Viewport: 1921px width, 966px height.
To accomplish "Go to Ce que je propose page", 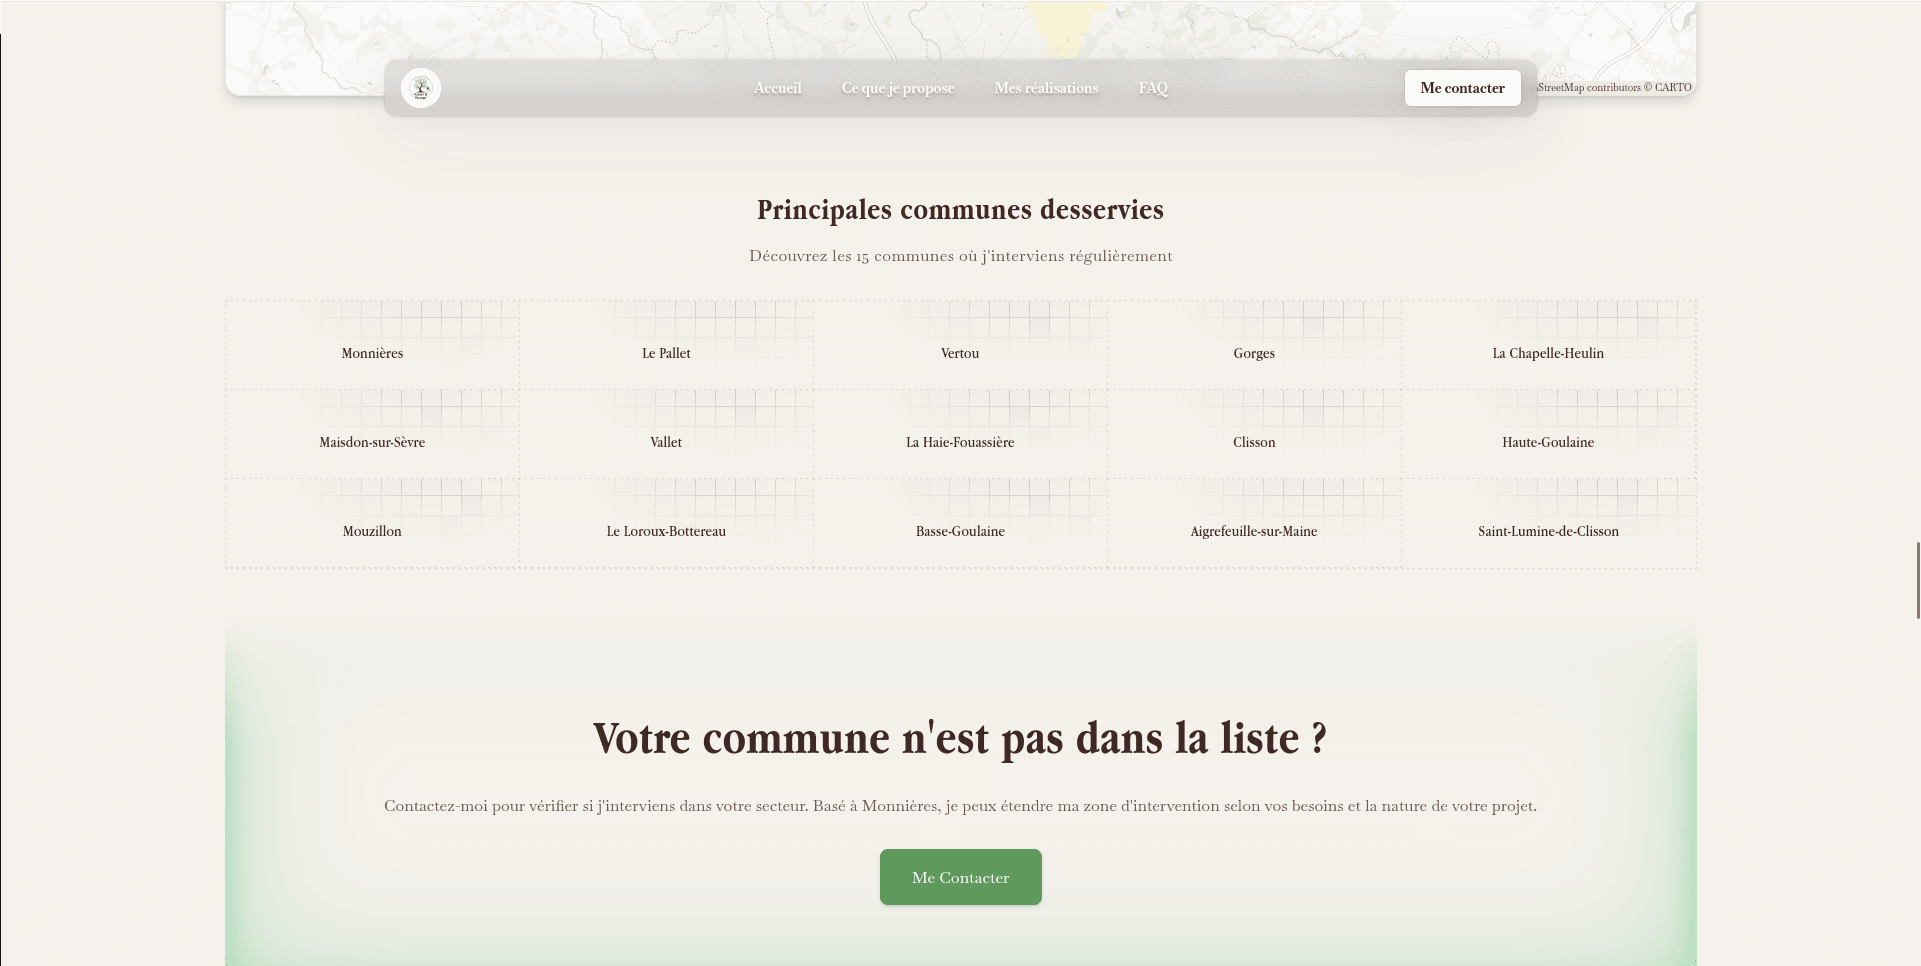I will point(897,88).
